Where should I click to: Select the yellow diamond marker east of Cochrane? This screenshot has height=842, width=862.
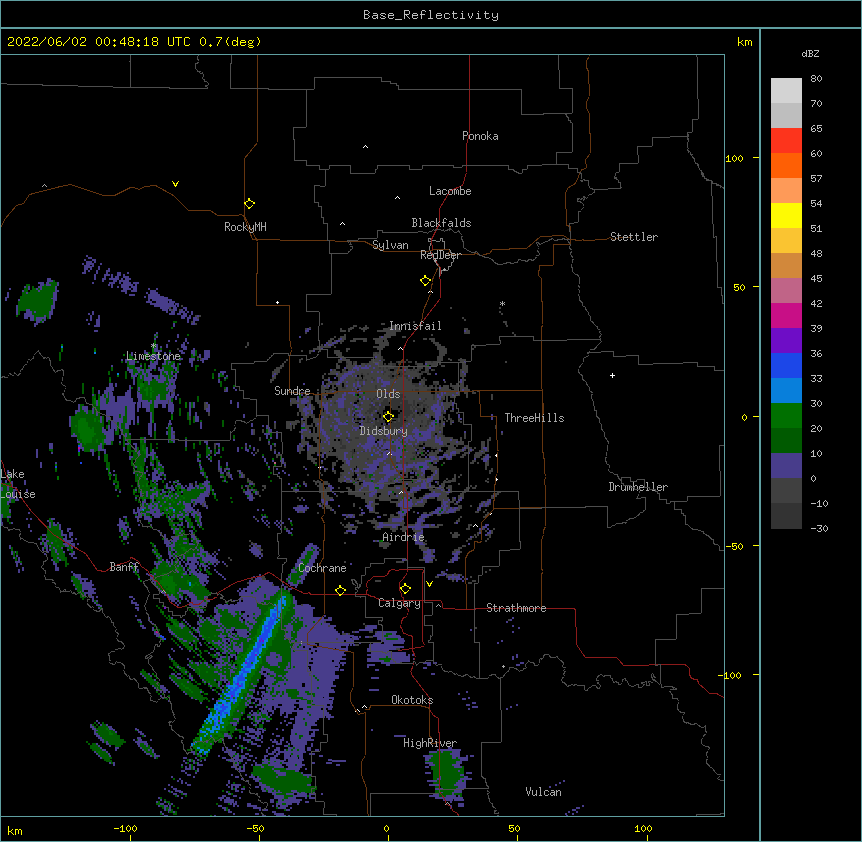click(340, 590)
